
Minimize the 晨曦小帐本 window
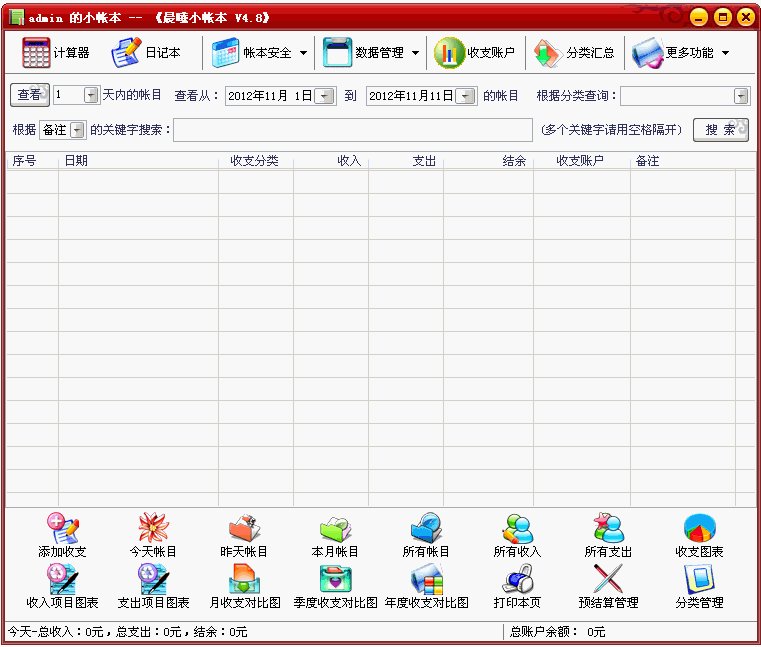[x=699, y=18]
